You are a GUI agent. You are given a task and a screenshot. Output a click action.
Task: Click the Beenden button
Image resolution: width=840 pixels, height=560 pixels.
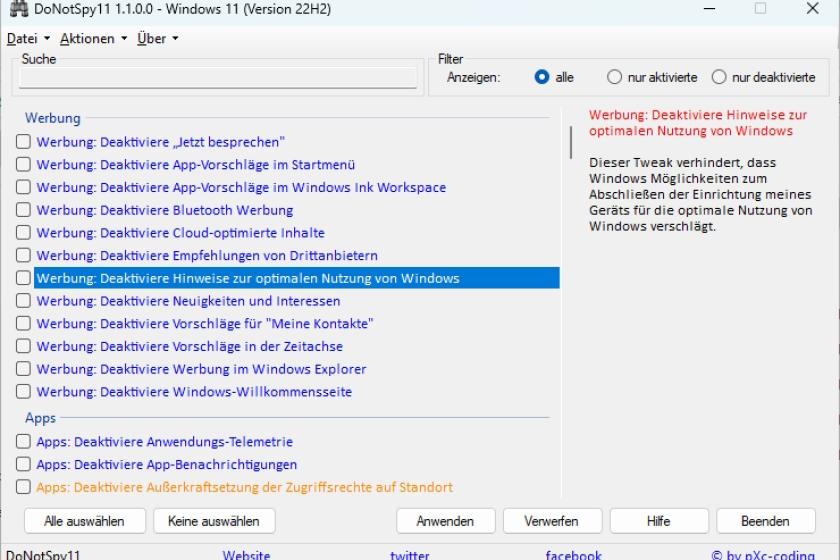click(766, 521)
